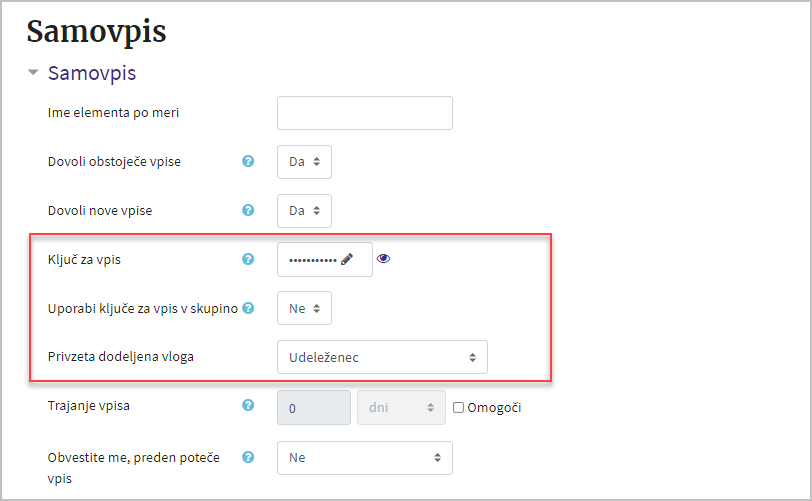Screen dimensions: 812x501
Task: Click the pencil icon to edit enrolment key
Action: click(347, 259)
